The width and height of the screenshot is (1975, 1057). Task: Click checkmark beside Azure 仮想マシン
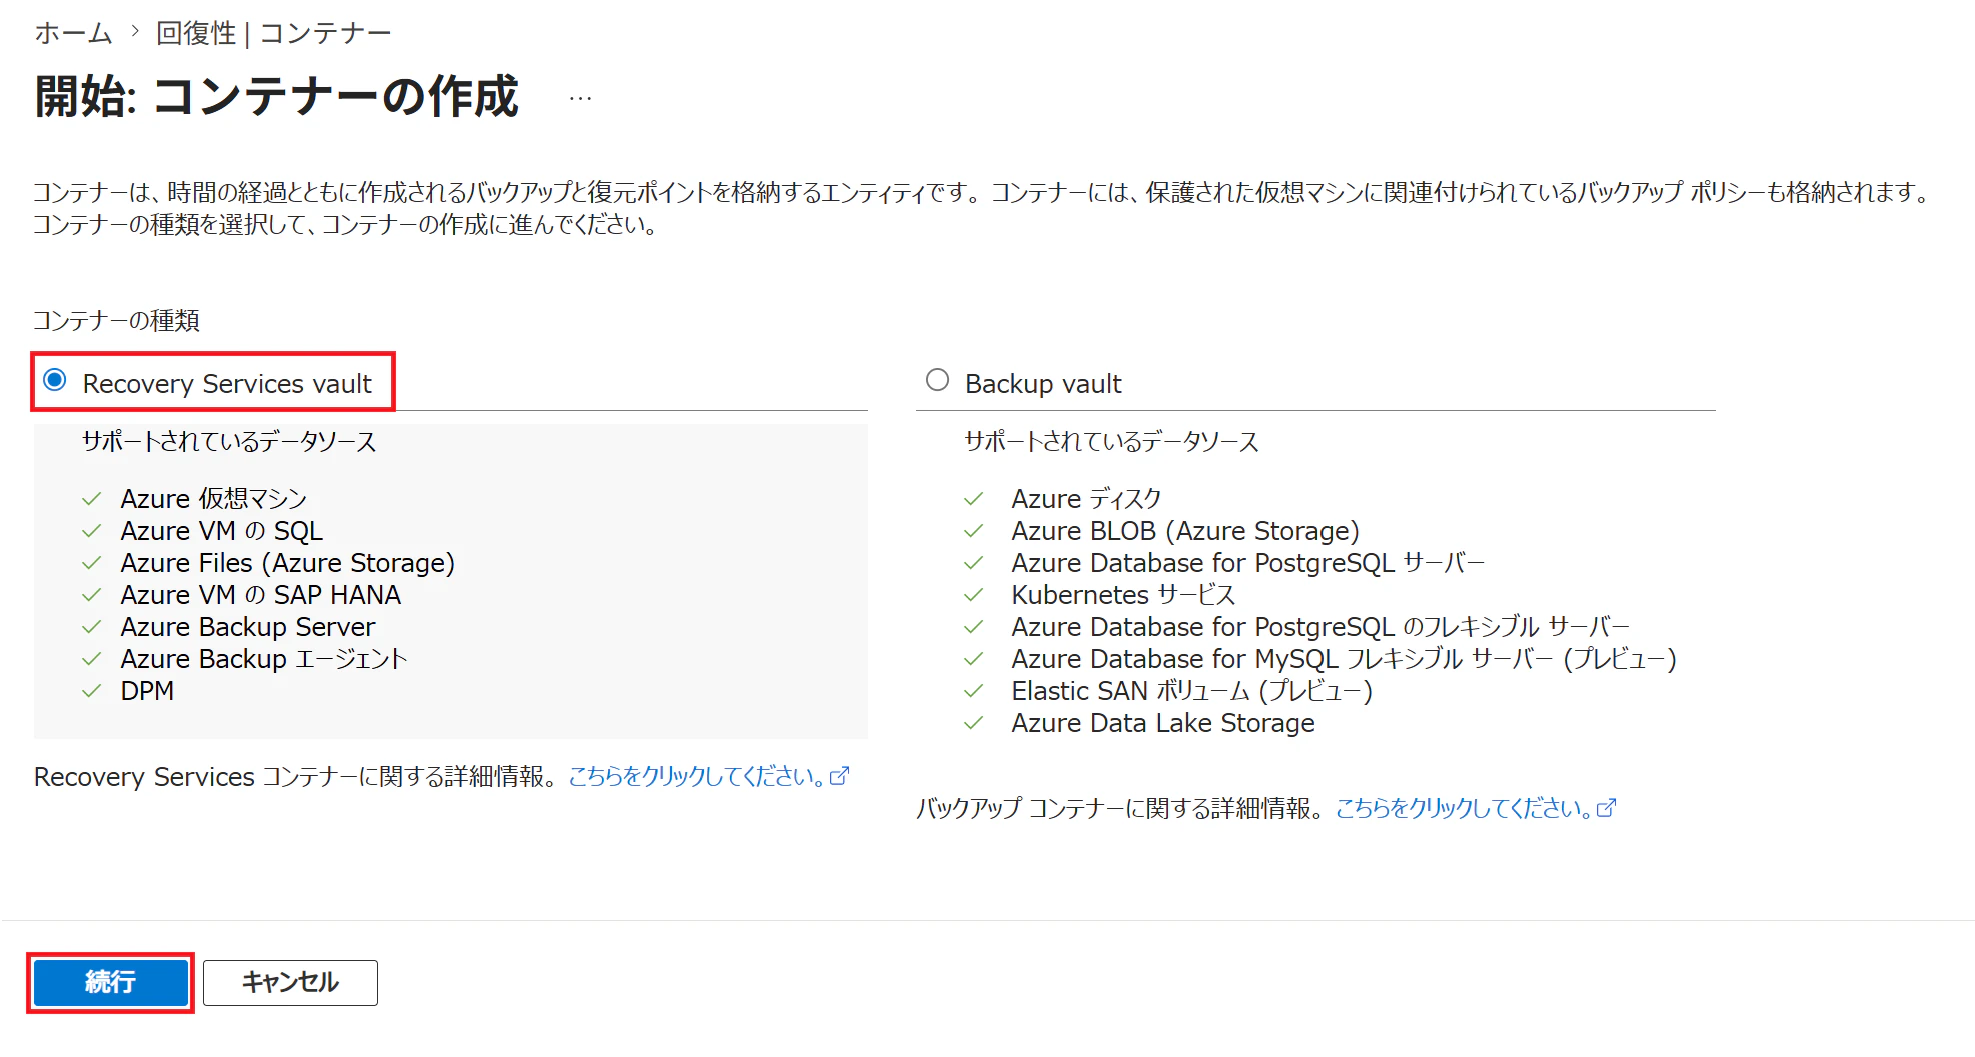tap(92, 499)
